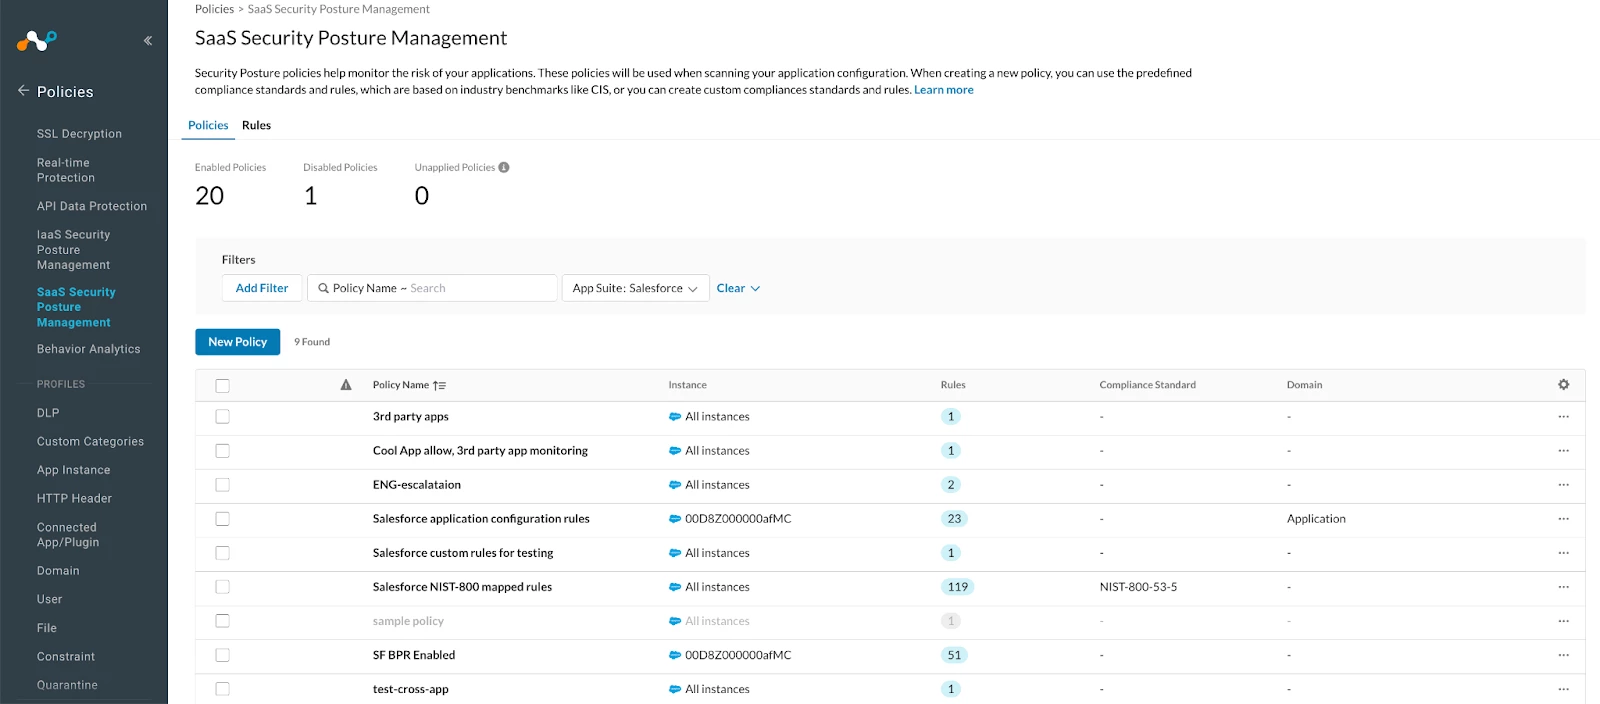Open API Data Protection menu item
The image size is (1600, 704).
click(92, 206)
